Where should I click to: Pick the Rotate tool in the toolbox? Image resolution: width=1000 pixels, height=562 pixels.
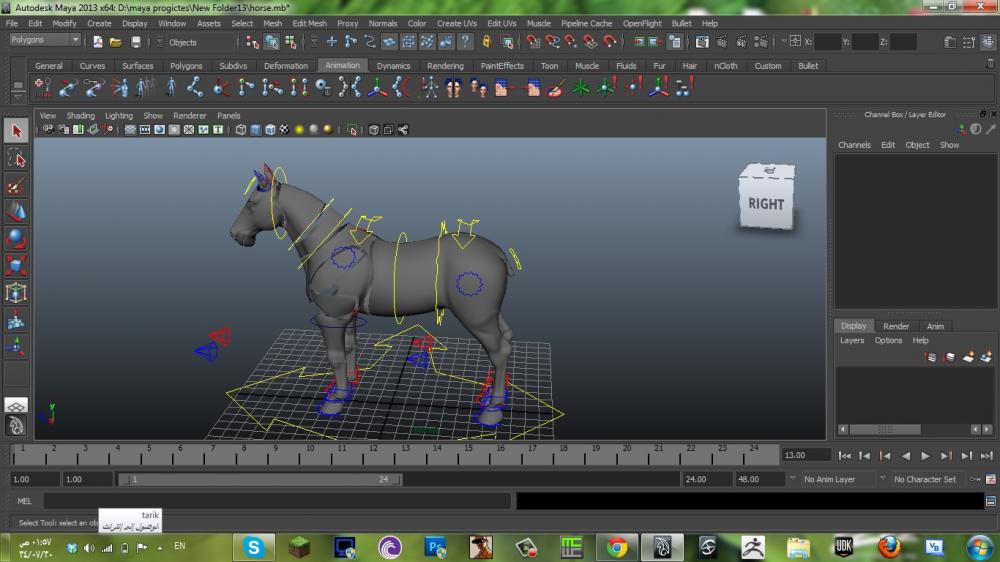tap(16, 239)
